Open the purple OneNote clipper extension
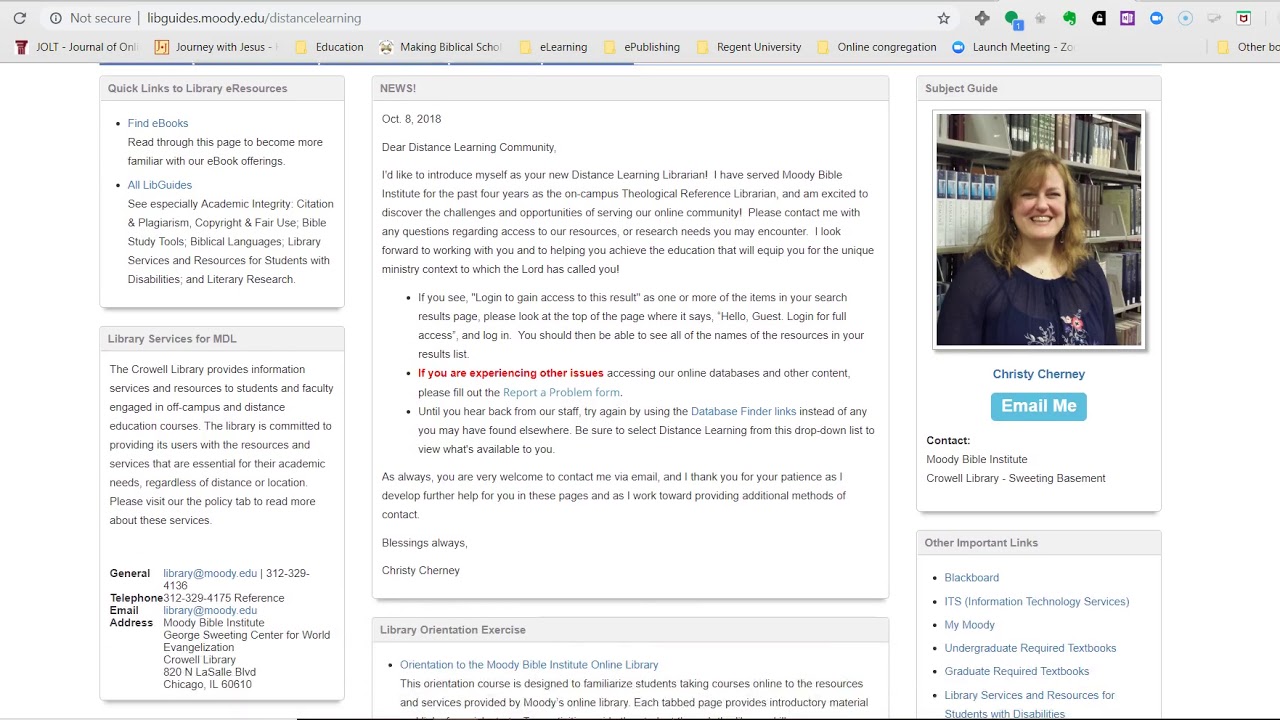The width and height of the screenshot is (1280, 720). 1127,18
